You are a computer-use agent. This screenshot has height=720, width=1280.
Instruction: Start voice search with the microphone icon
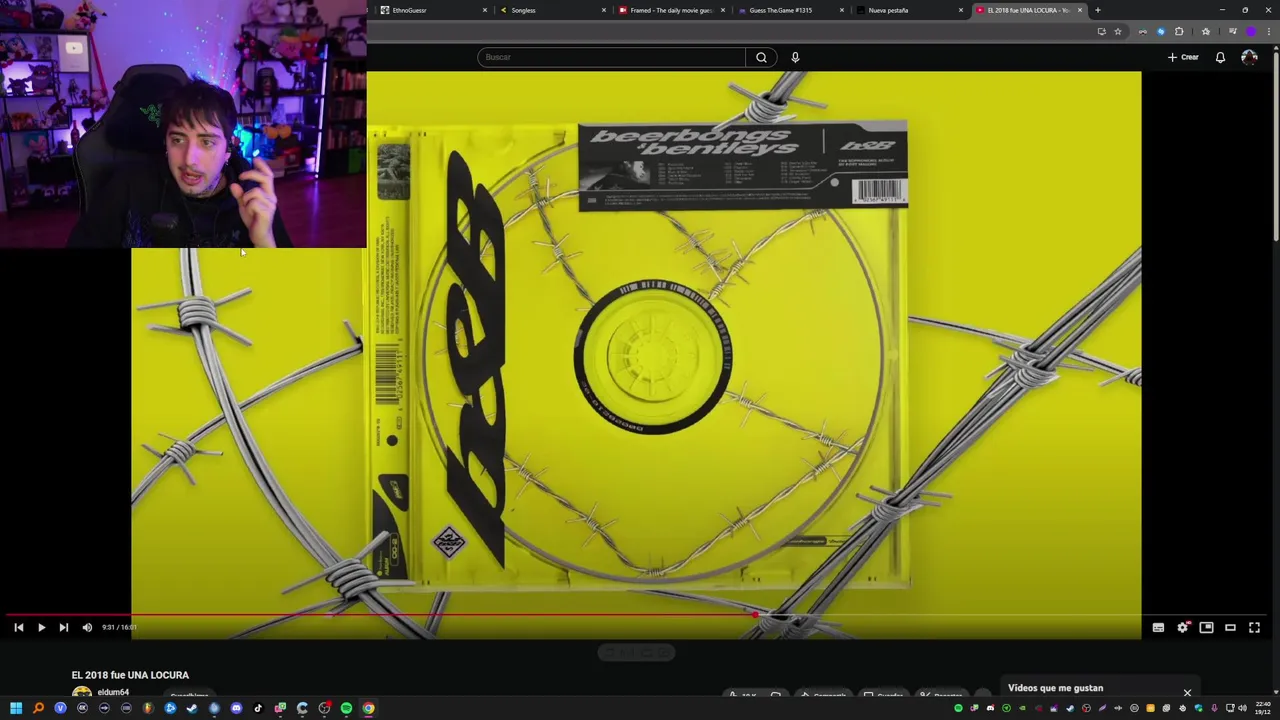click(795, 57)
